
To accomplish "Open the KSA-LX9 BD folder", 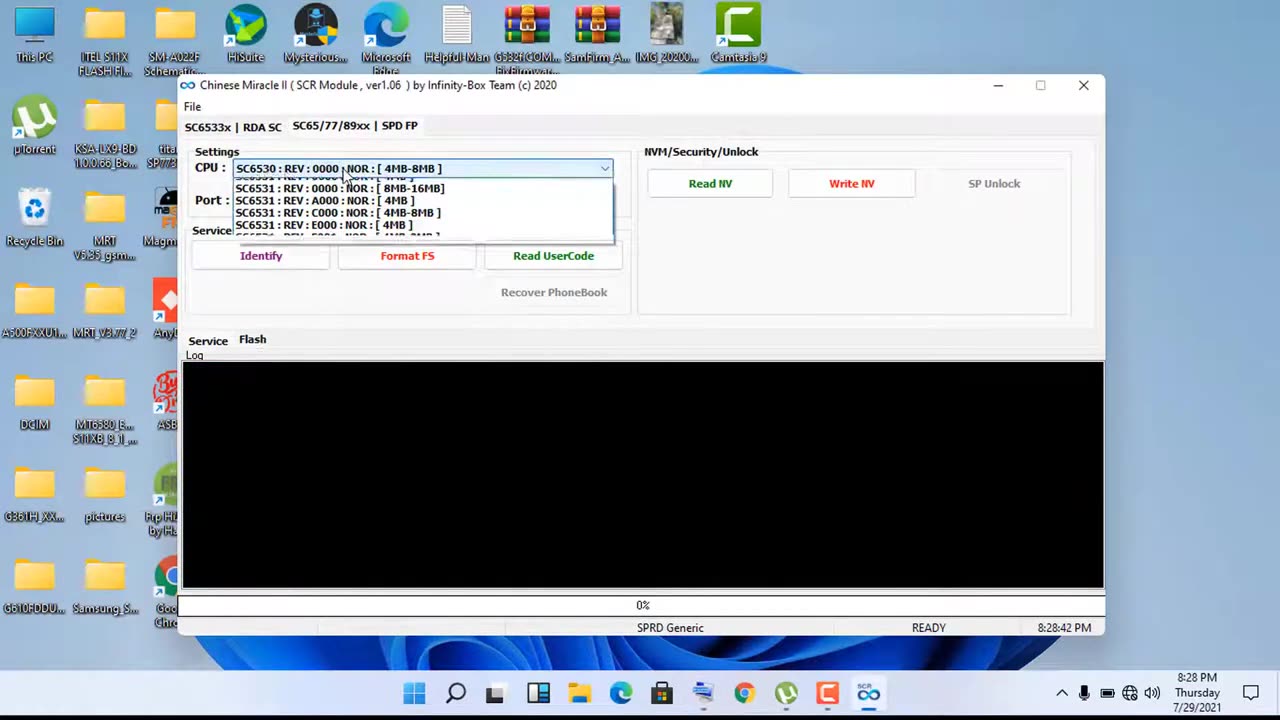I will (x=105, y=132).
